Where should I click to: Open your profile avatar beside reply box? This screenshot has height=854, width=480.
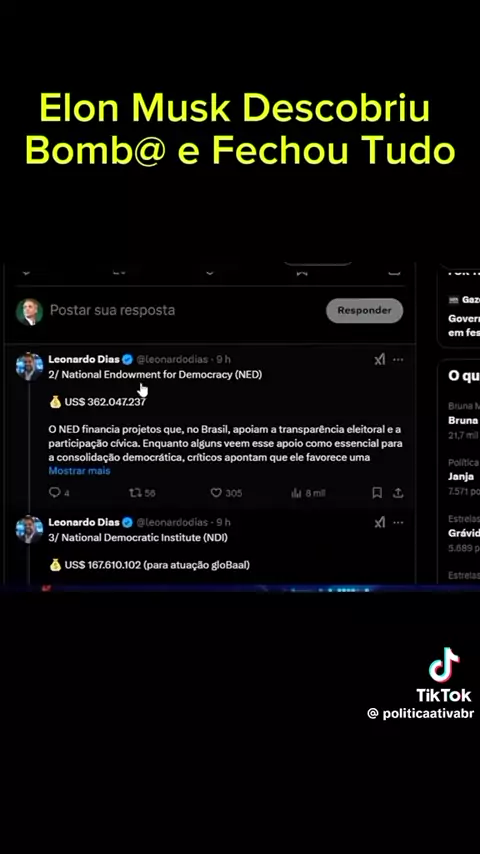29,312
